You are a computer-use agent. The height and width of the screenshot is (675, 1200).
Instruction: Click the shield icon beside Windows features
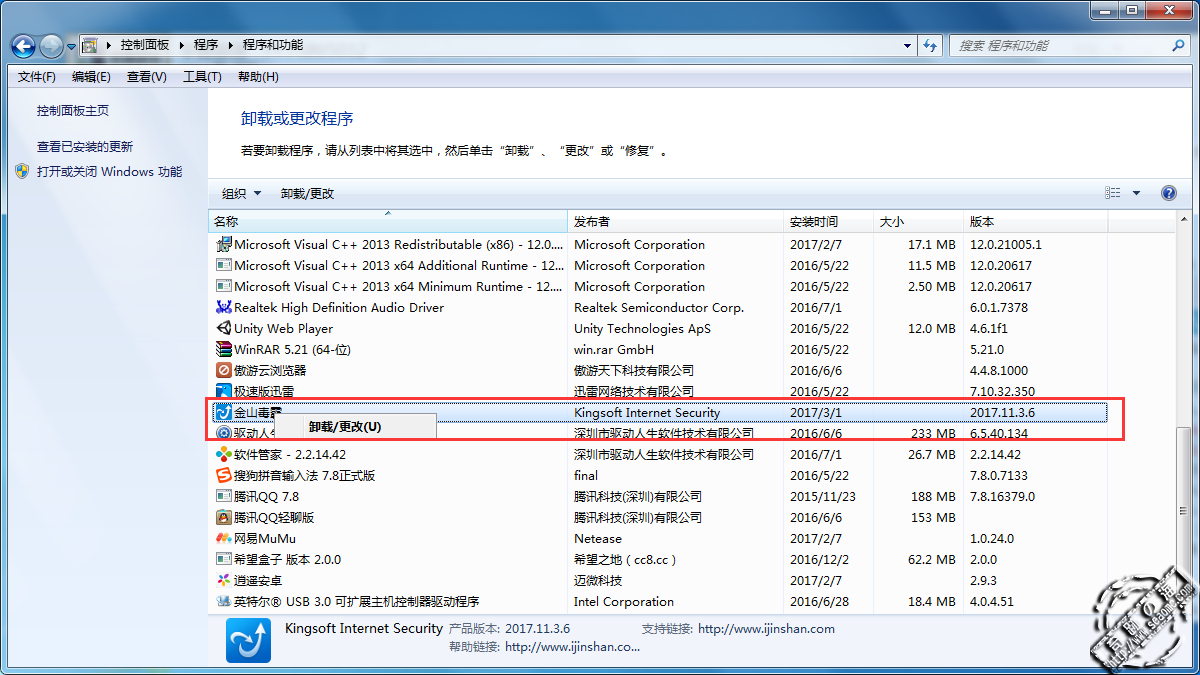click(x=23, y=171)
